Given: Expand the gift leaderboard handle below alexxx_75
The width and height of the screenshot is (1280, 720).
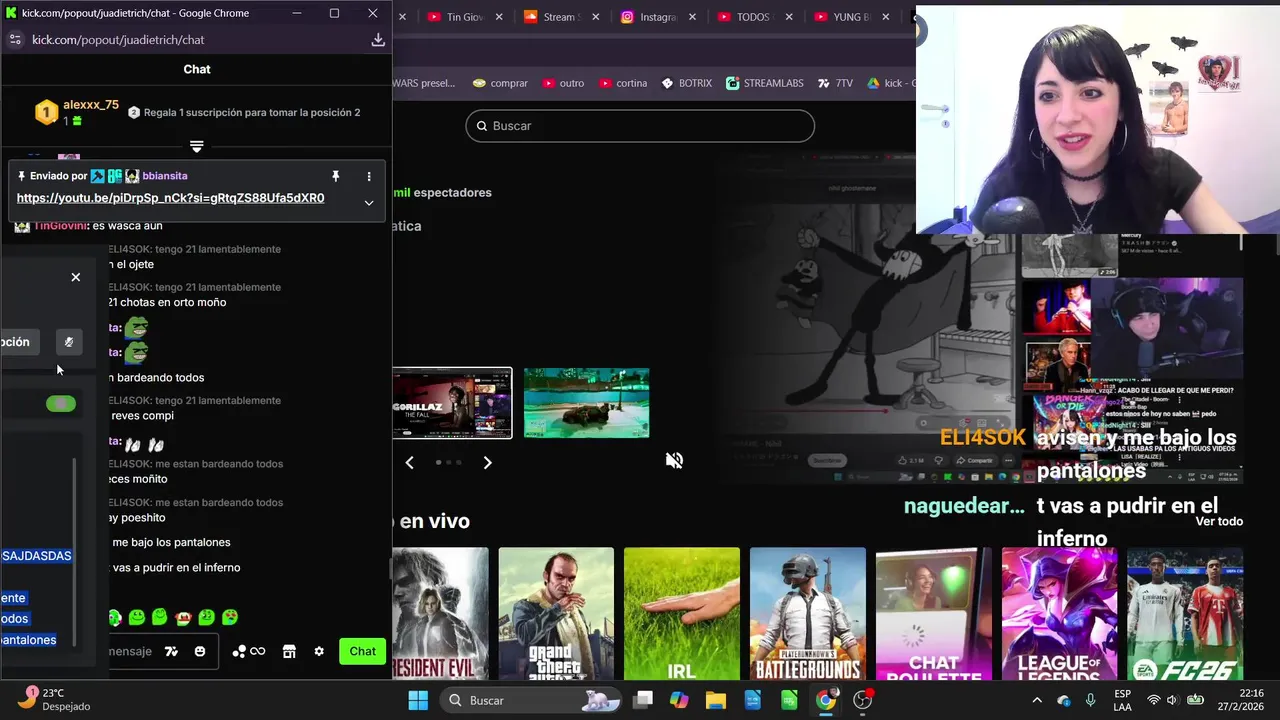Looking at the screenshot, I should (x=196, y=146).
